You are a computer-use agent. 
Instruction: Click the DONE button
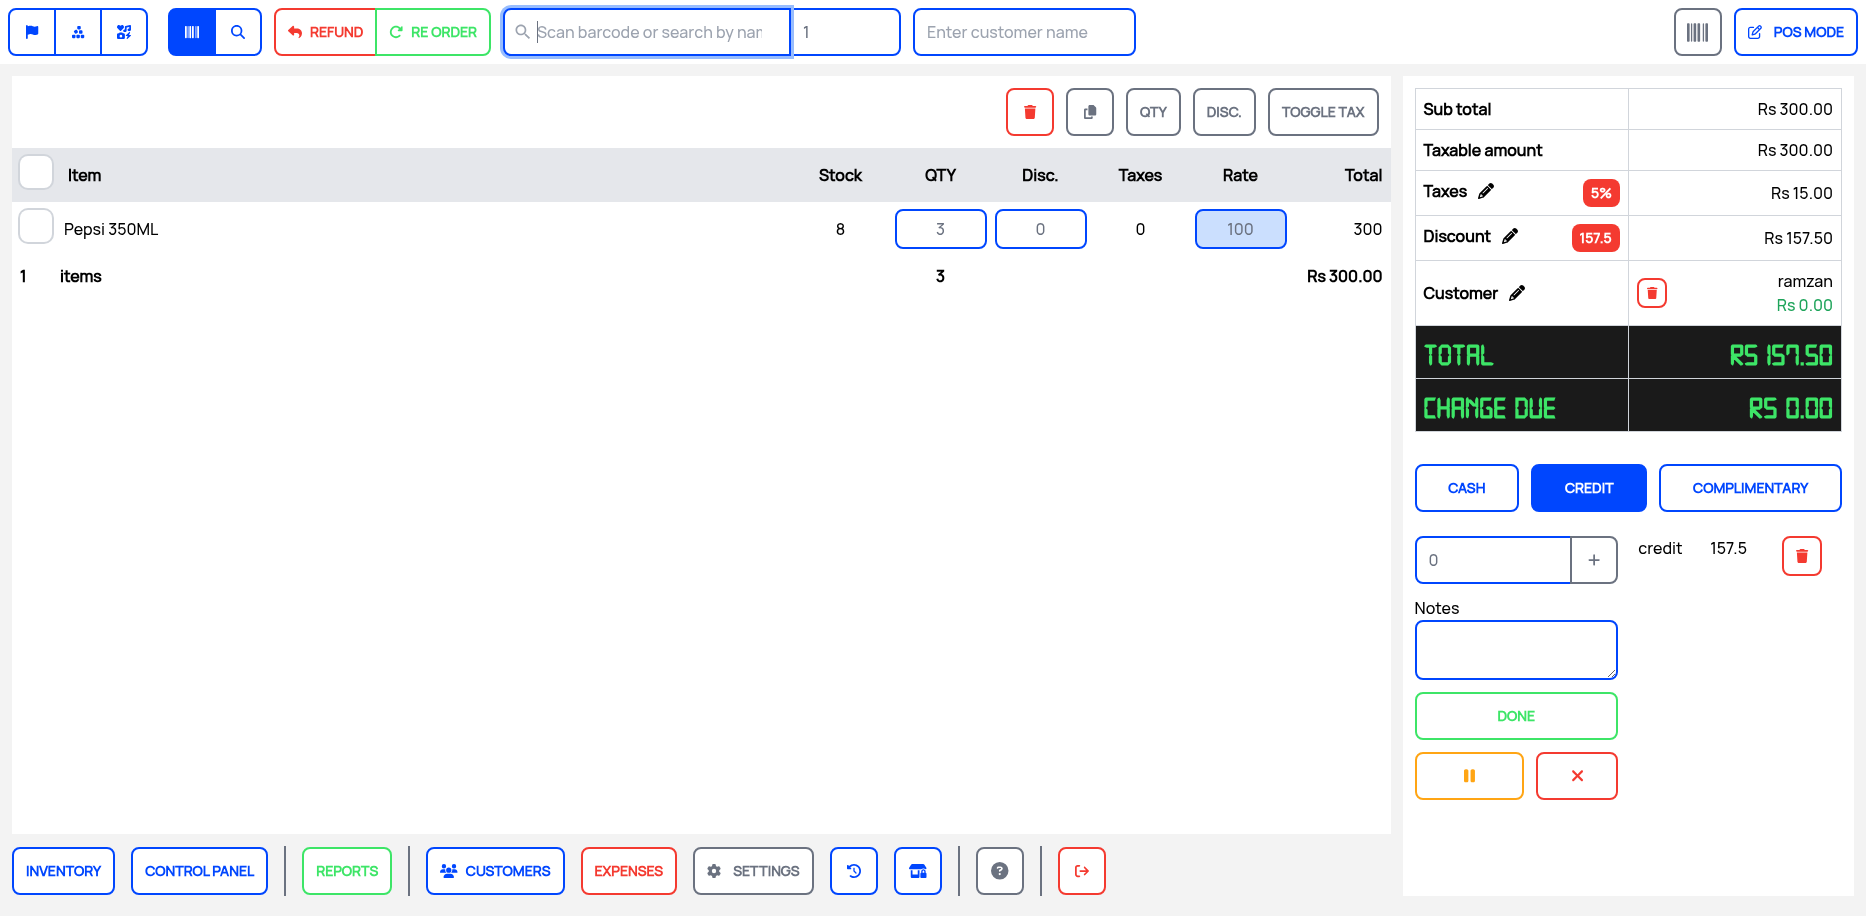1516,716
